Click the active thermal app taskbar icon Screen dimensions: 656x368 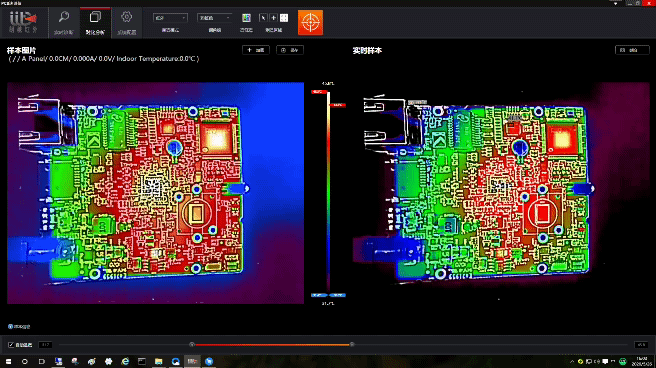coord(192,361)
